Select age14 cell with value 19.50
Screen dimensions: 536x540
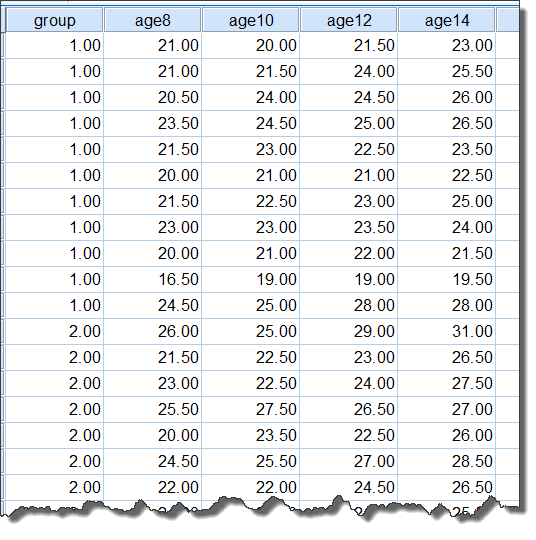click(x=447, y=279)
